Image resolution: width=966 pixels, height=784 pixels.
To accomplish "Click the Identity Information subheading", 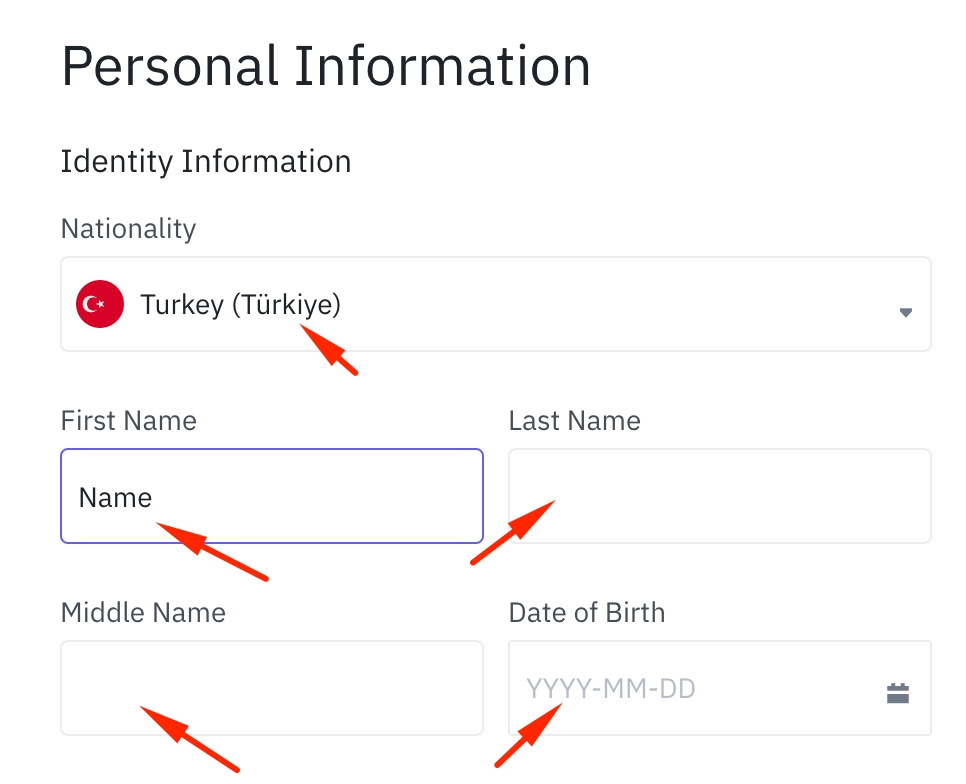I will coord(206,161).
